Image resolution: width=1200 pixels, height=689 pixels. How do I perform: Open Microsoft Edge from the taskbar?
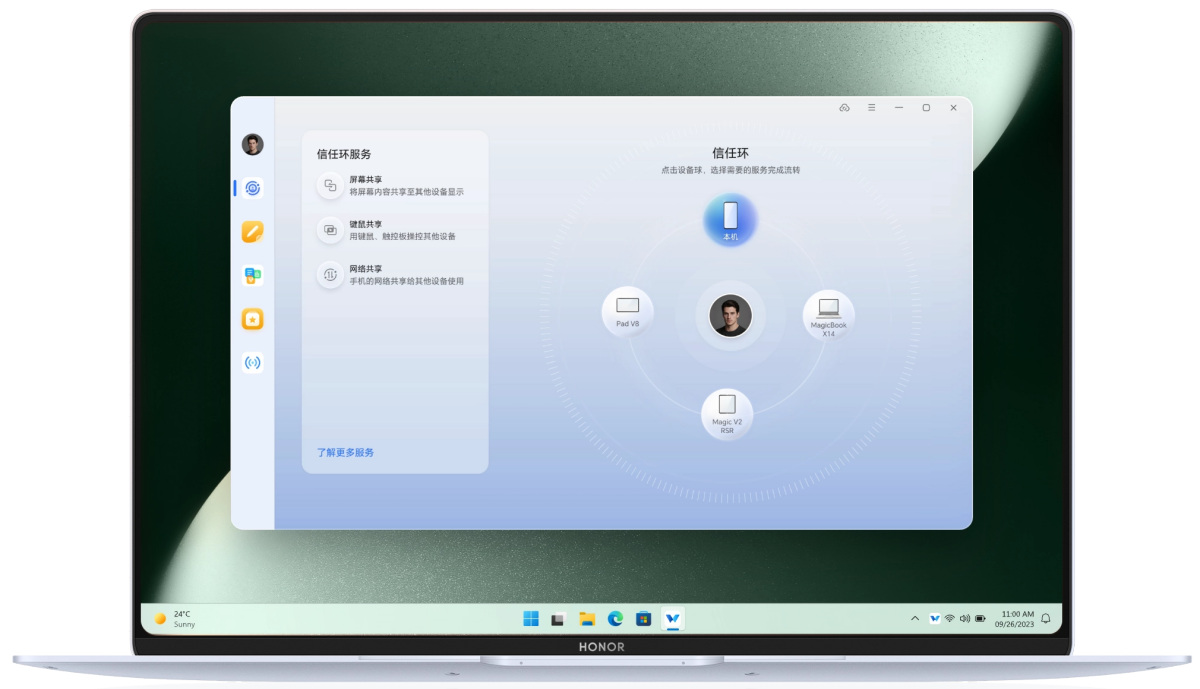coord(616,619)
